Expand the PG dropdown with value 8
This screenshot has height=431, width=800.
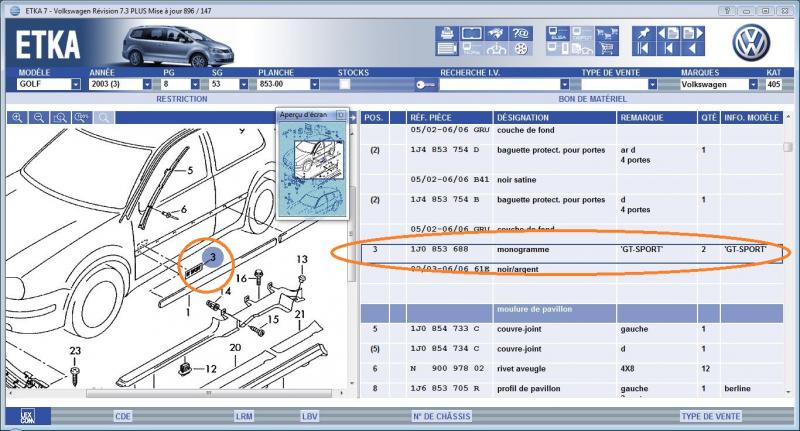(195, 84)
